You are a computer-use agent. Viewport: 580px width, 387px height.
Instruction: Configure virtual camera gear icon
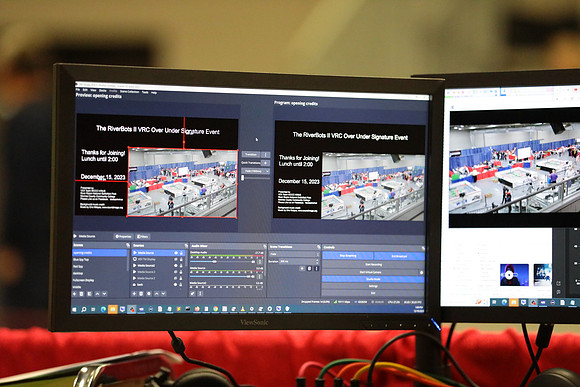point(421,272)
